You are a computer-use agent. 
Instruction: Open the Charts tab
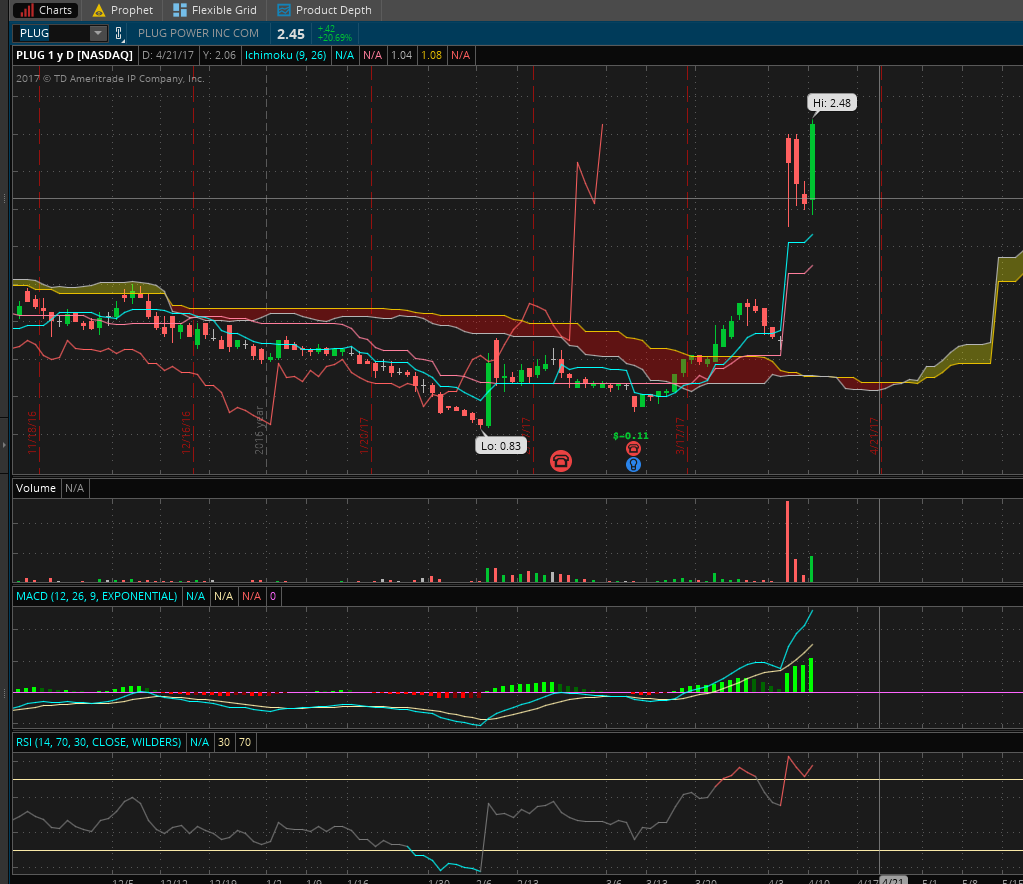click(46, 10)
